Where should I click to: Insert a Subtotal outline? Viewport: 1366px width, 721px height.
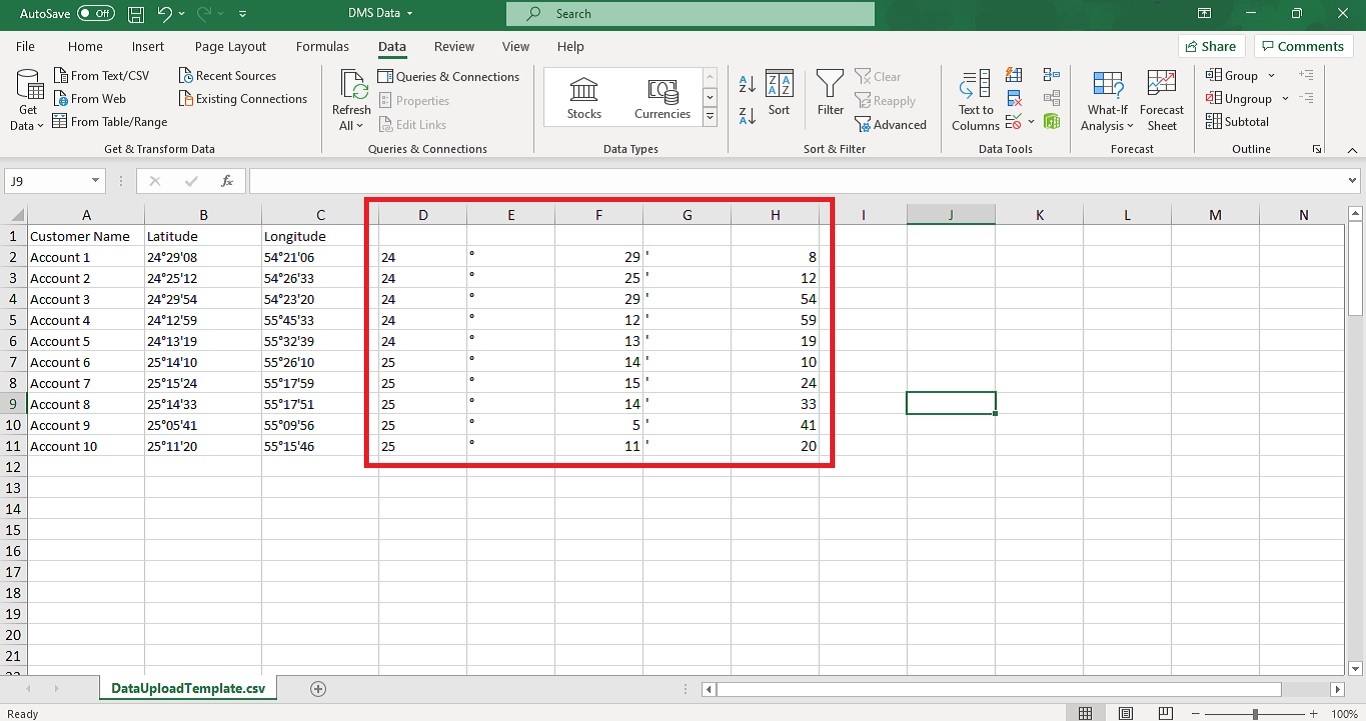[x=1237, y=121]
